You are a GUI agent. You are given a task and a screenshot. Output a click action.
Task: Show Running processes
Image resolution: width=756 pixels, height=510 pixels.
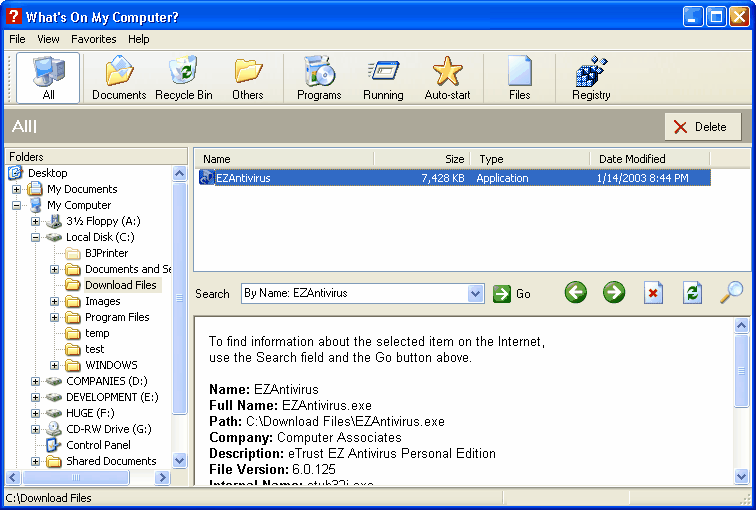[x=383, y=78]
